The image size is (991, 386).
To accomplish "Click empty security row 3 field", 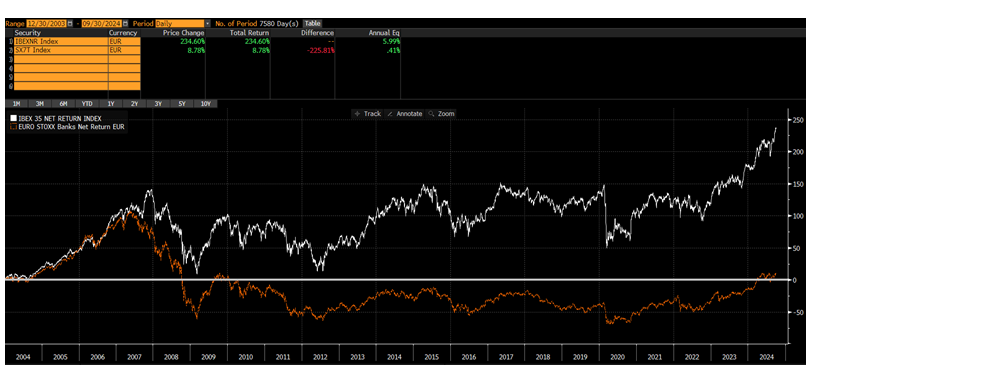I will (x=61, y=59).
